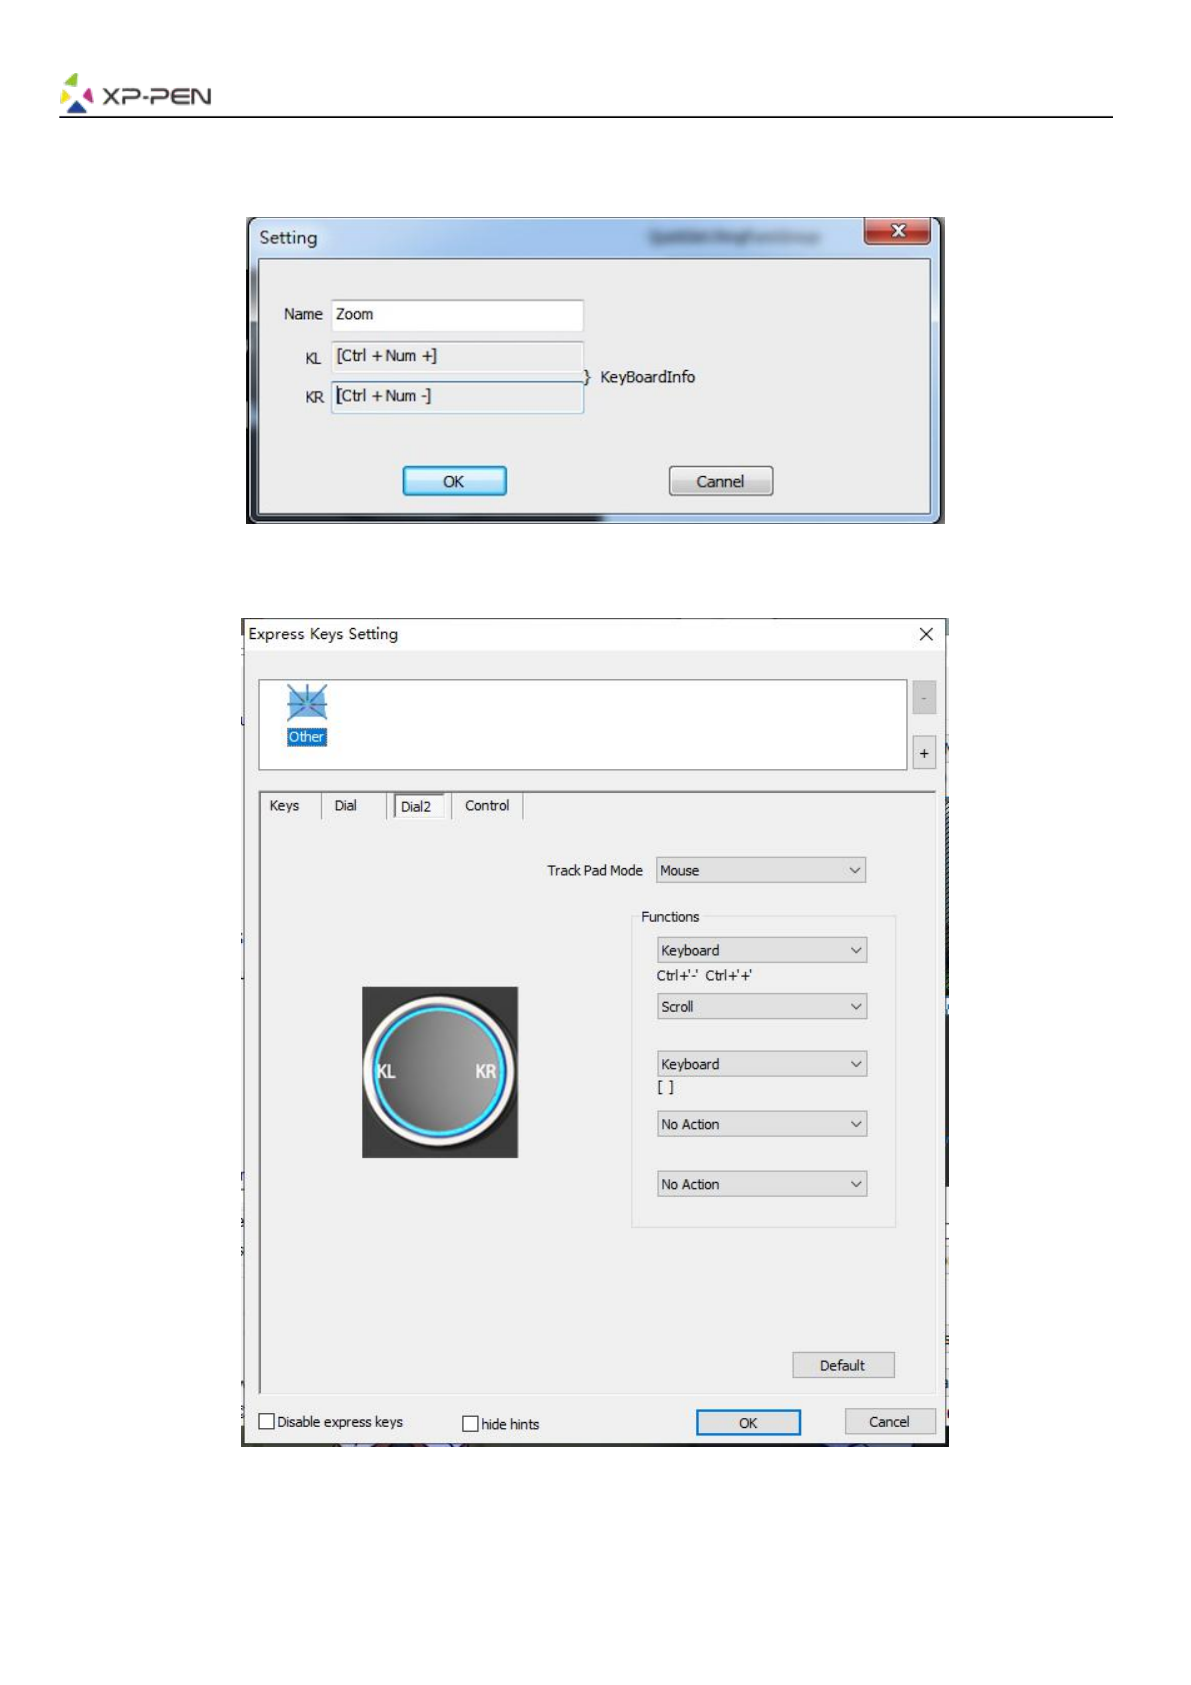Open the Control tab
1191x1685 pixels.
click(x=487, y=806)
